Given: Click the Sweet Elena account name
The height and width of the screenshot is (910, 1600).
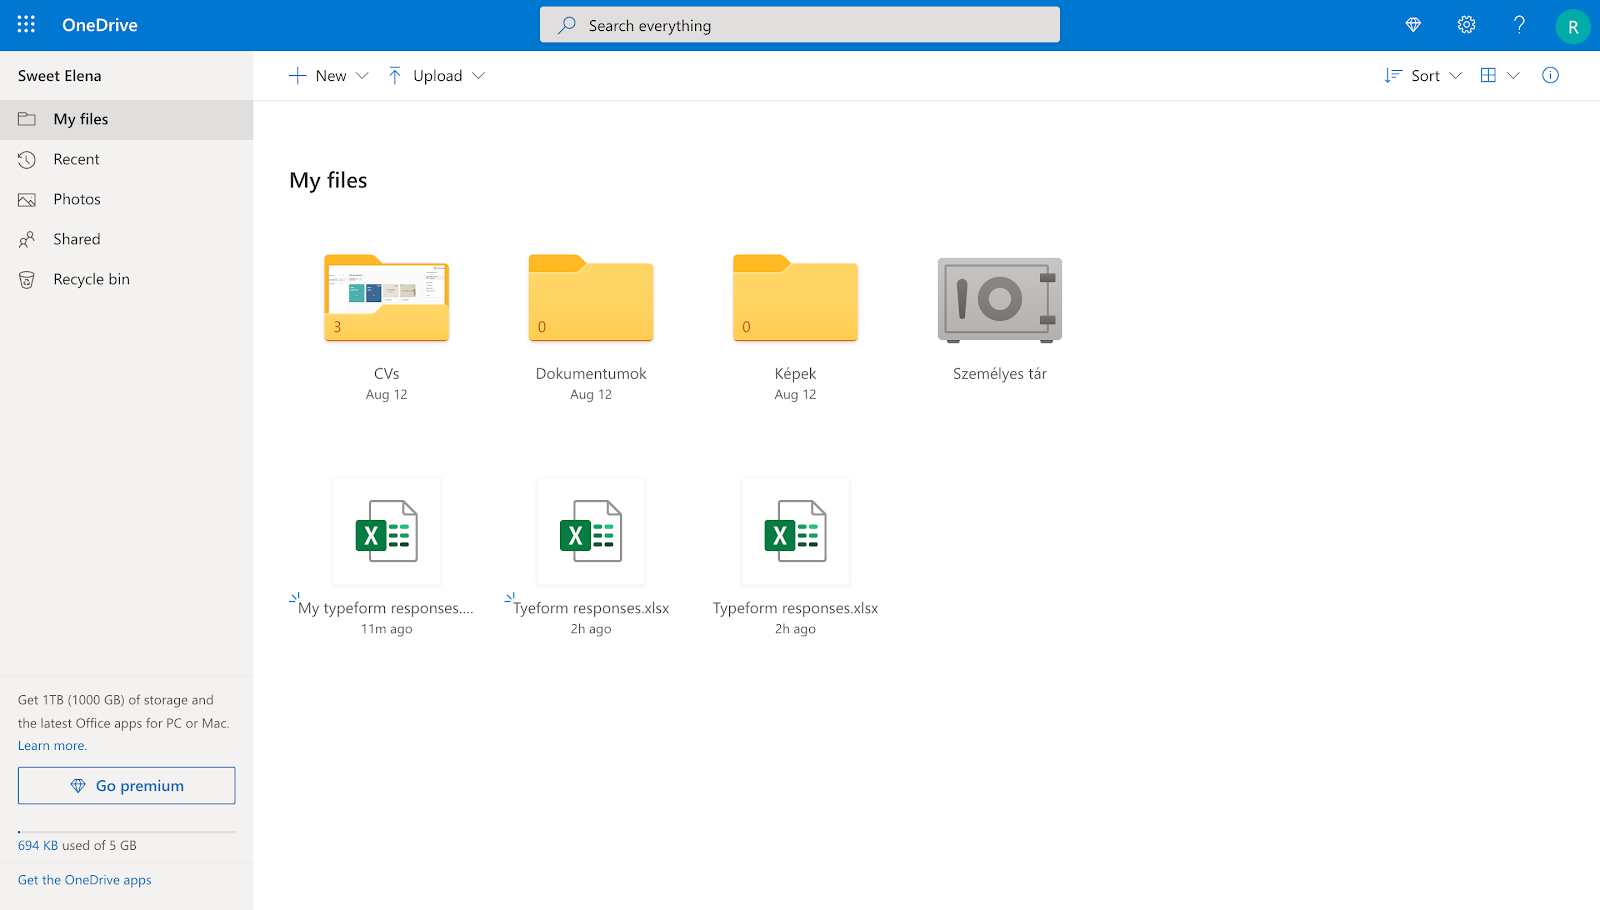Looking at the screenshot, I should [x=60, y=76].
